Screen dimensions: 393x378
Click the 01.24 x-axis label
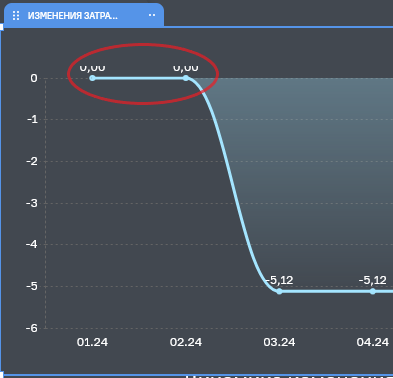point(92,342)
